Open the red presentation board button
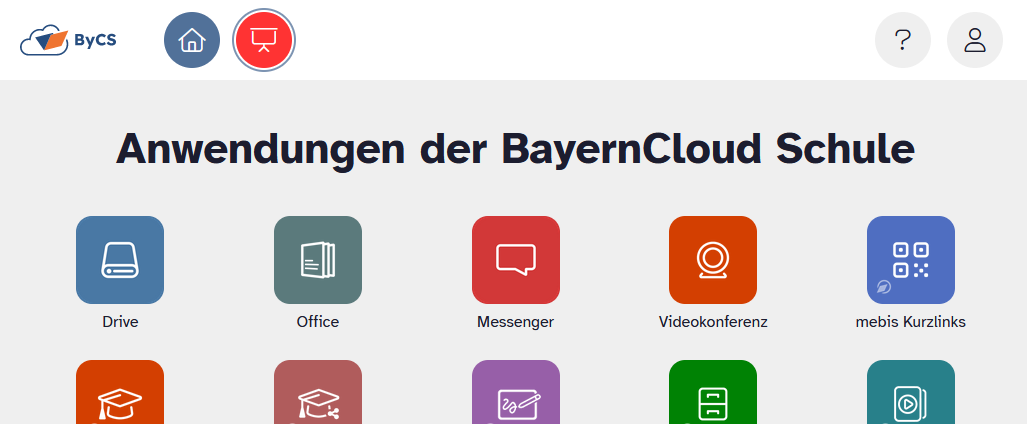Image resolution: width=1027 pixels, height=424 pixels. pyautogui.click(x=263, y=40)
